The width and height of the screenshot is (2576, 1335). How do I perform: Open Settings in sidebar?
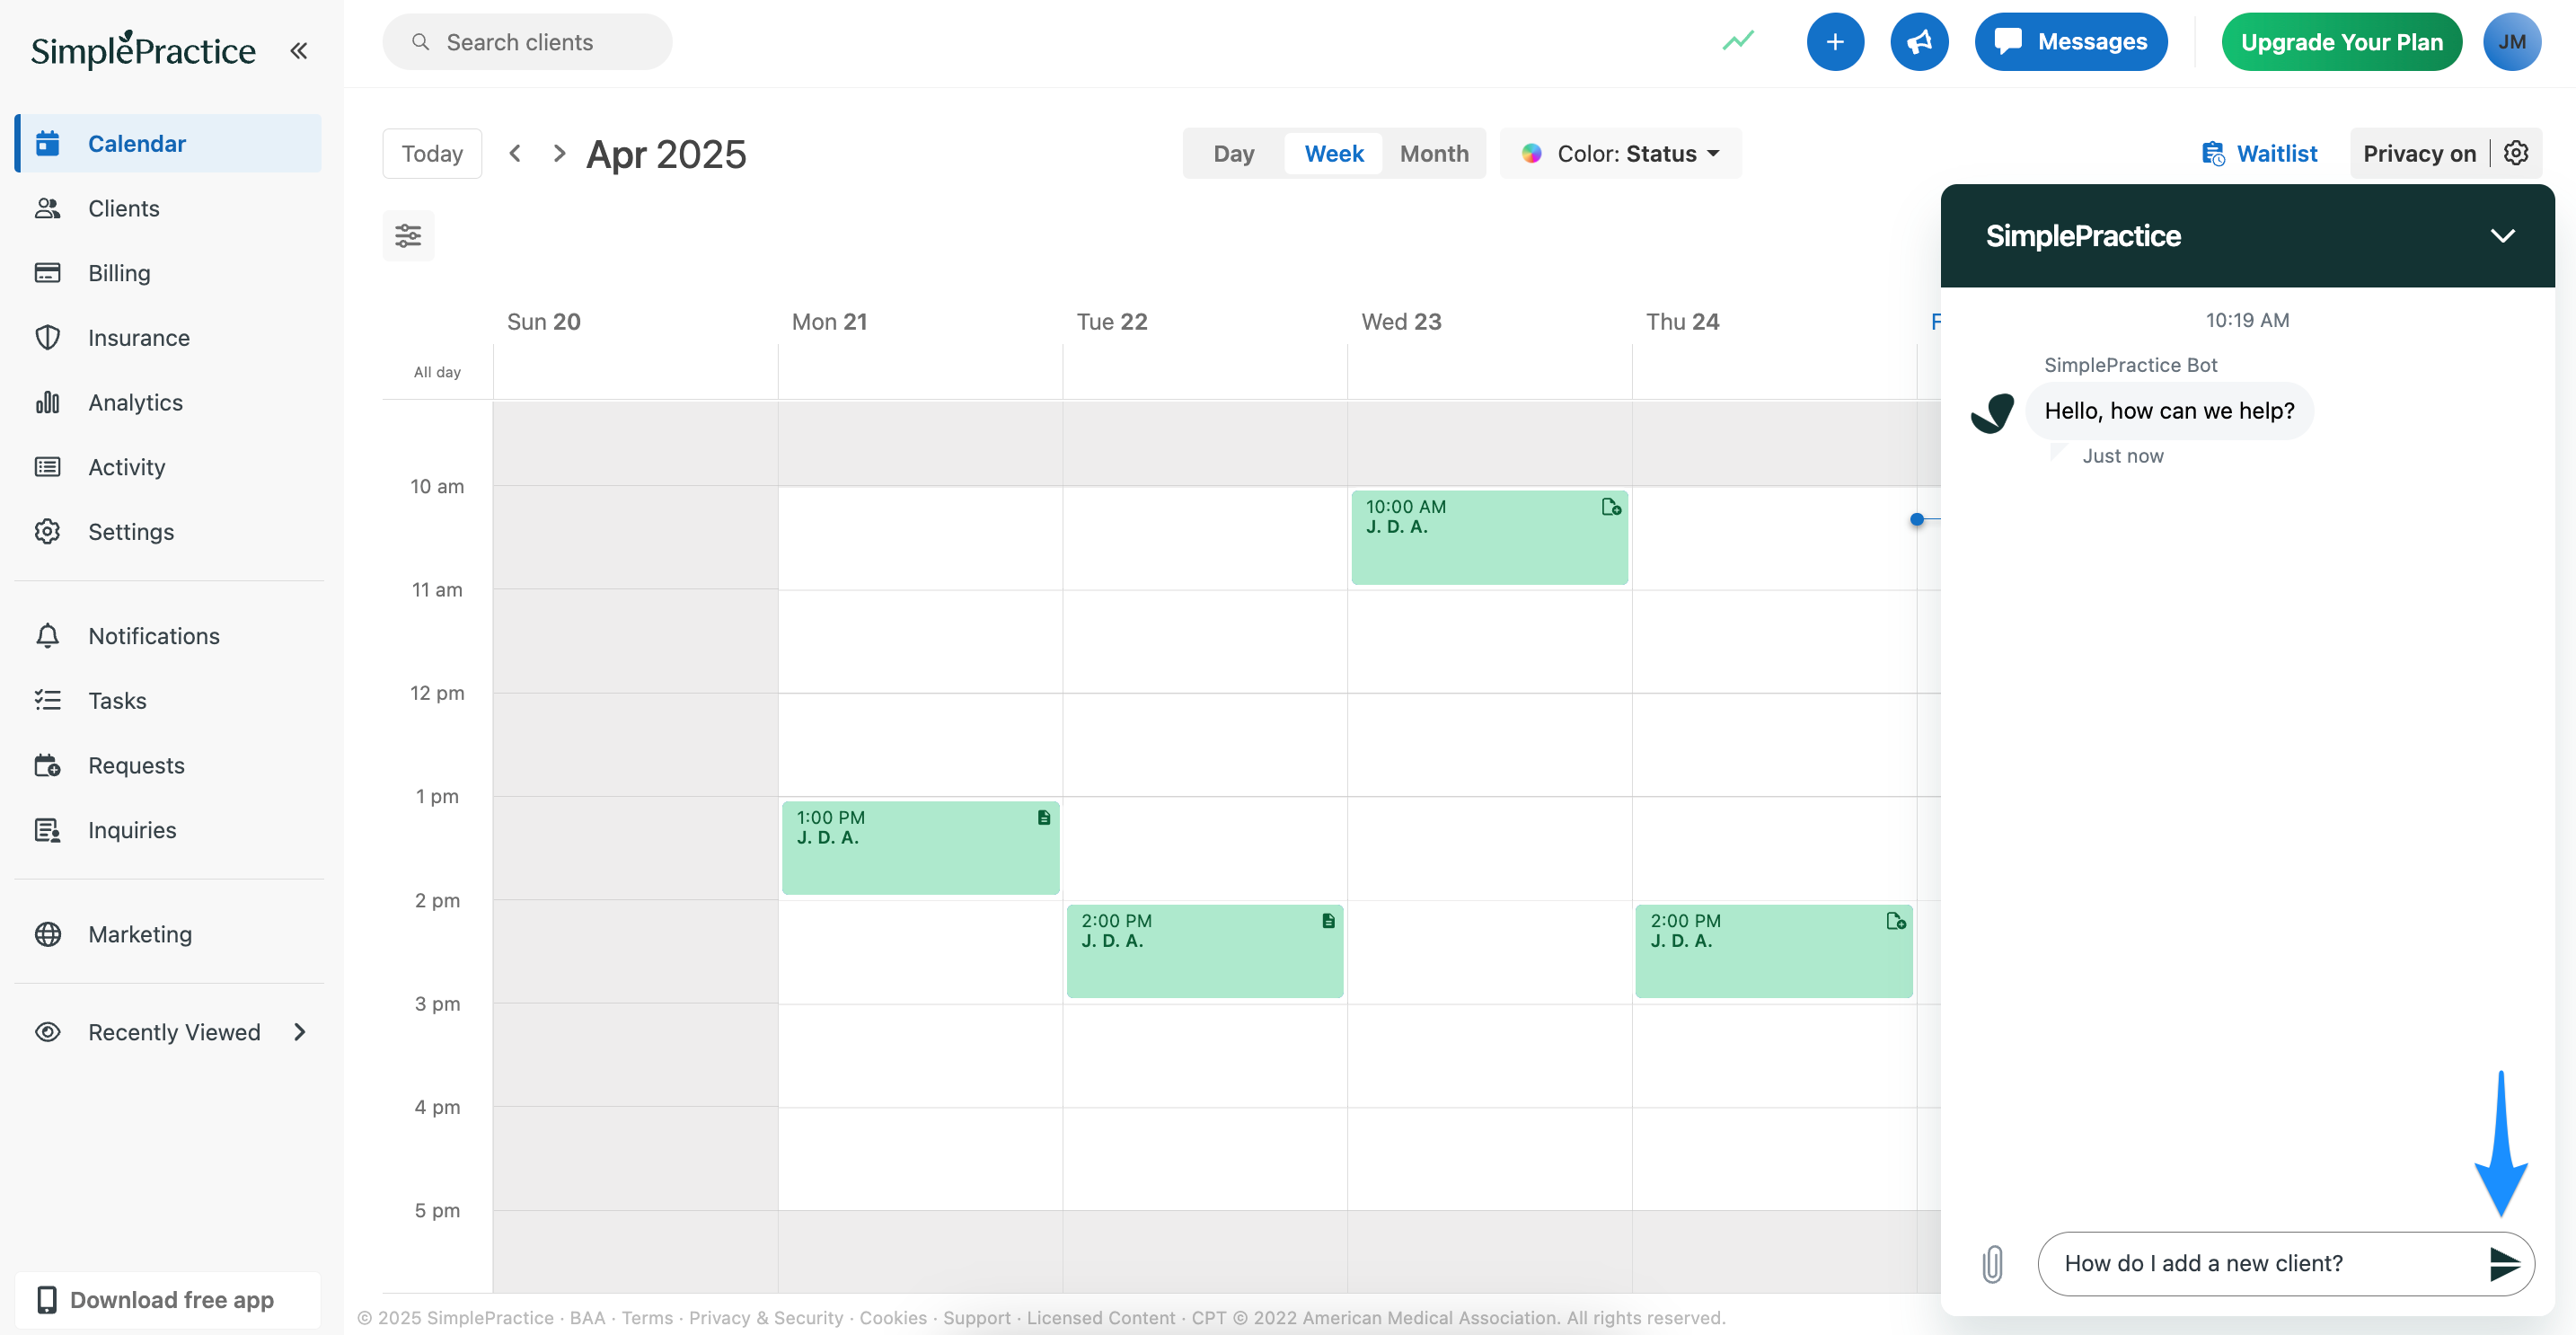[x=169, y=531]
